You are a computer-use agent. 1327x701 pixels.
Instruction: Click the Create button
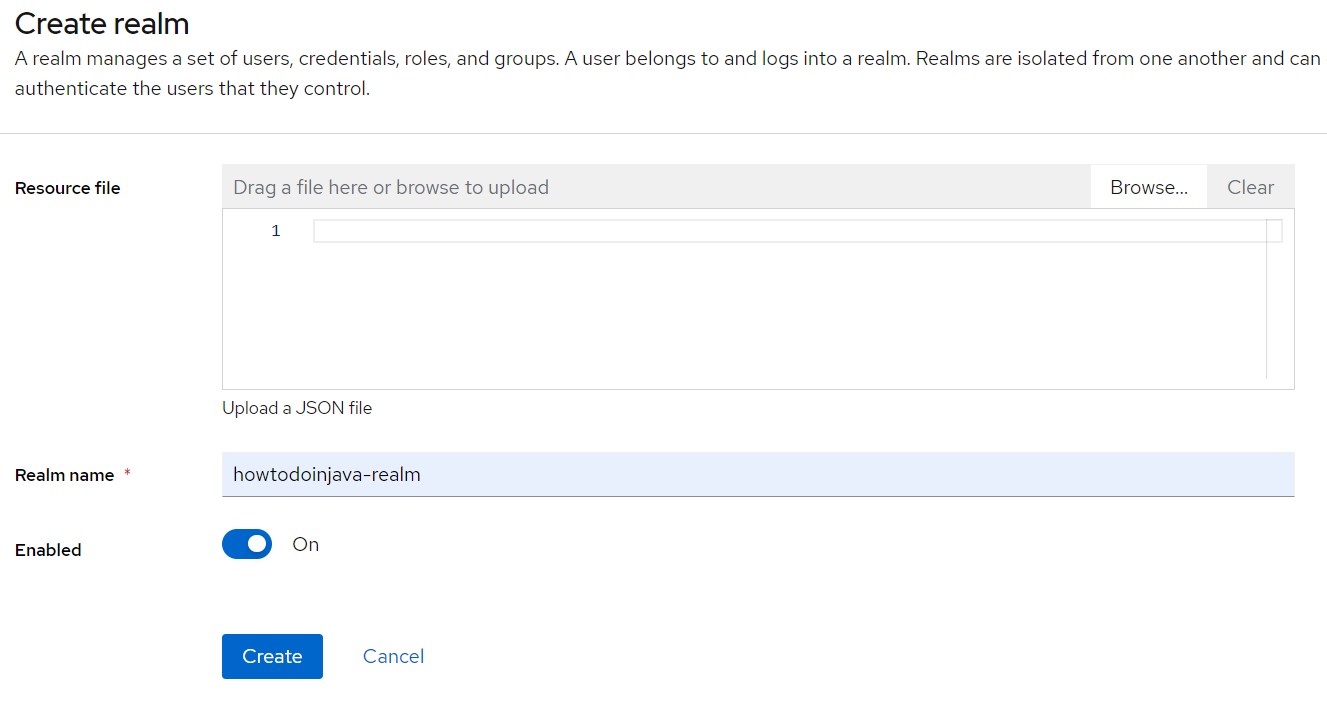coord(272,656)
